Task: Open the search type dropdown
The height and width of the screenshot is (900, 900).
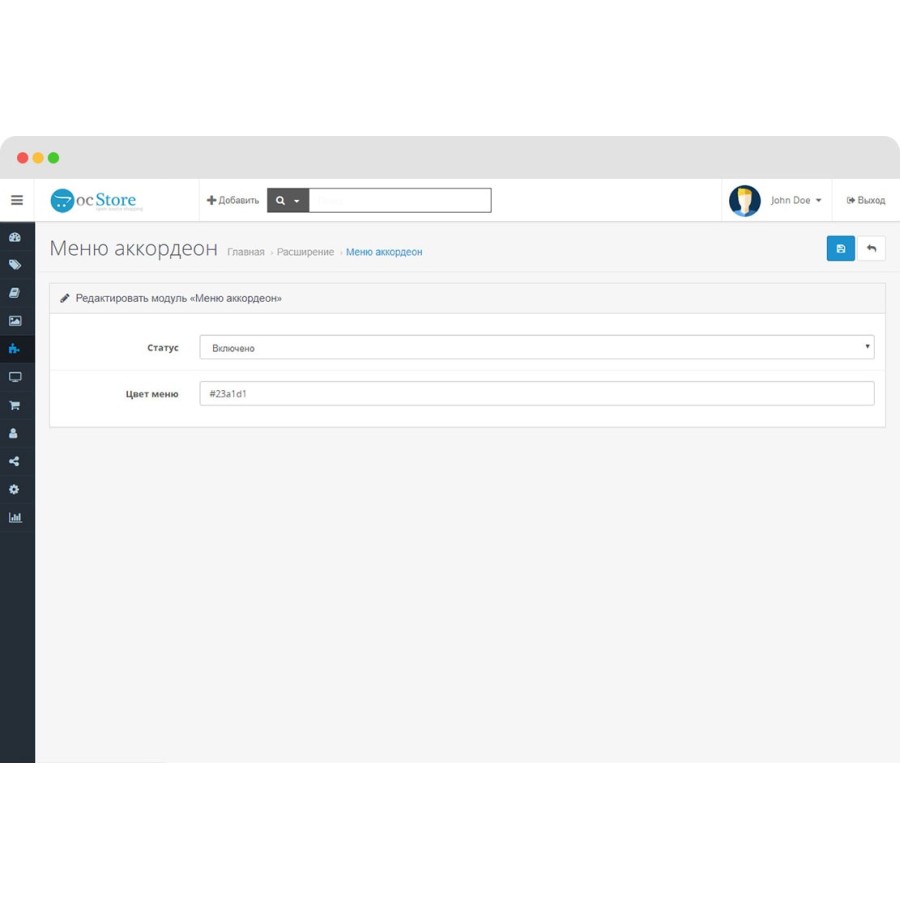Action: [288, 200]
